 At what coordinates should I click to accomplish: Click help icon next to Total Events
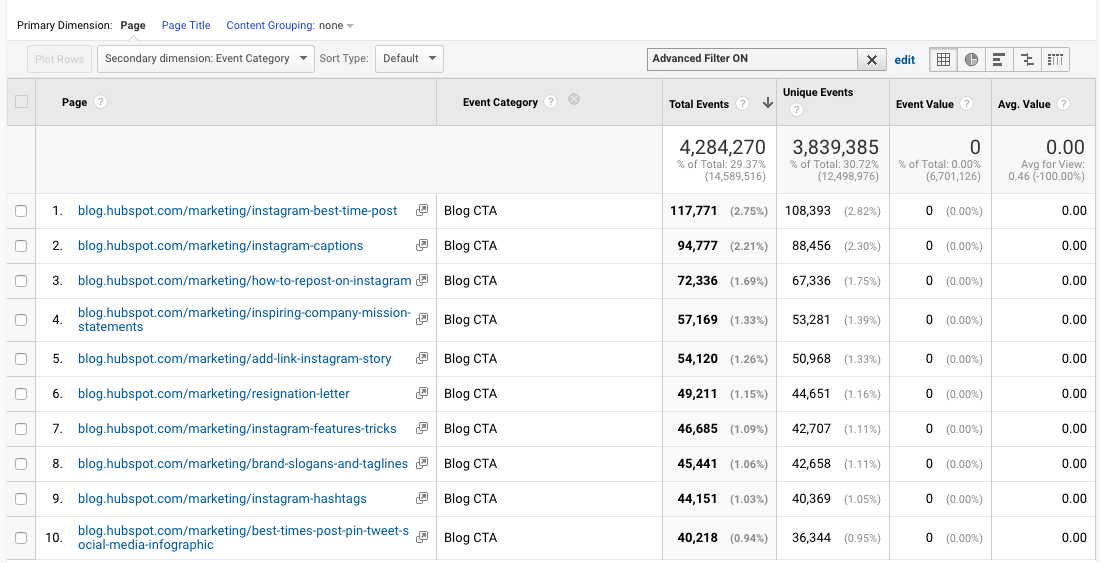tap(741, 104)
